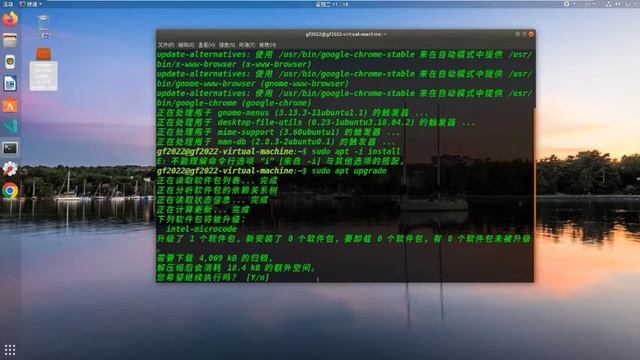Screen dimensions: 640x360
Task: Click the '正在读取软件包列表' line
Action: point(217,181)
